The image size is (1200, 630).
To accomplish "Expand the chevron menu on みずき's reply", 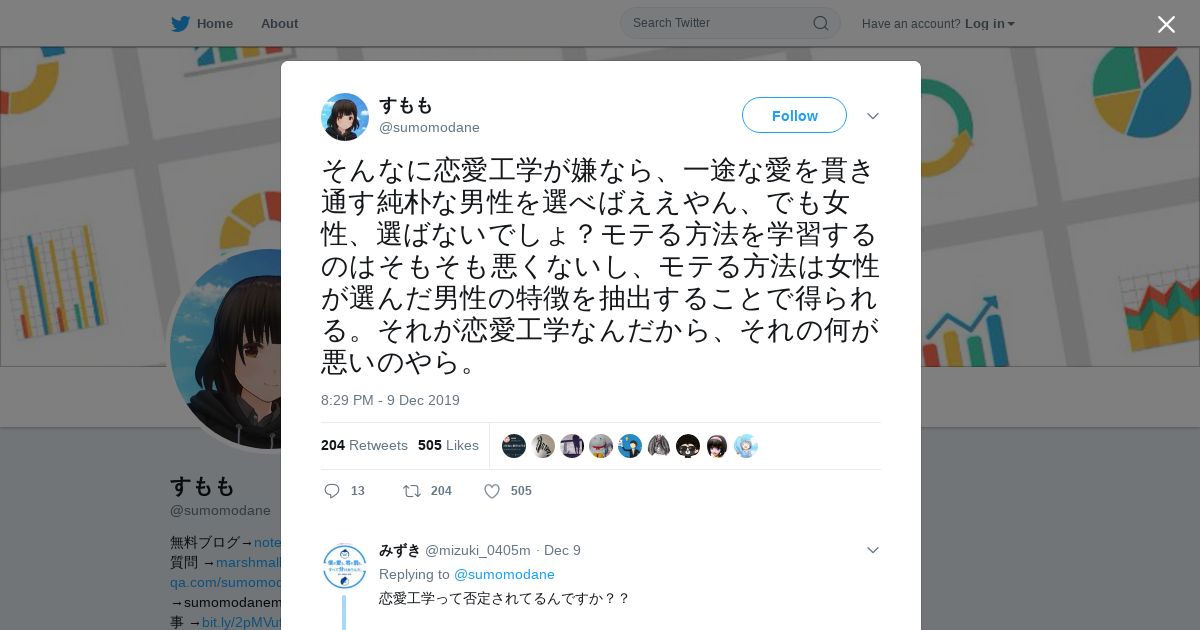I will 872,550.
